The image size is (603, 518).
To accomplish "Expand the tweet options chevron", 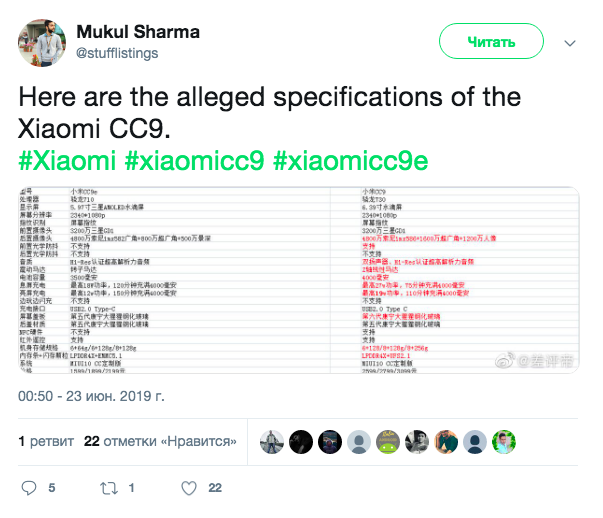I will (x=570, y=43).
